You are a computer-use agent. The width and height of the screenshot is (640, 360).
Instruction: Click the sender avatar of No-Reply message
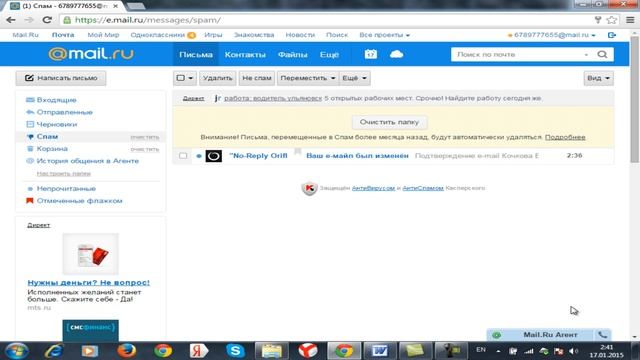(x=213, y=156)
